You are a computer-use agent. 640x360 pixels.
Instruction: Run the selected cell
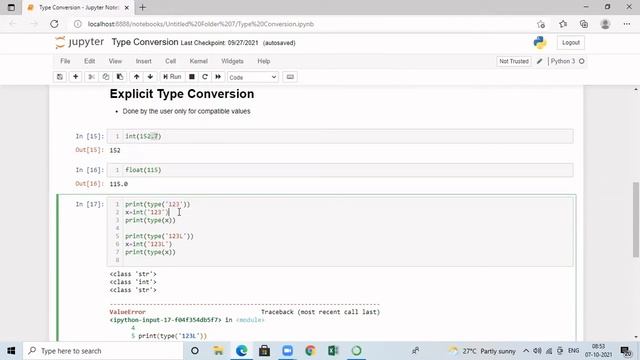click(172, 77)
